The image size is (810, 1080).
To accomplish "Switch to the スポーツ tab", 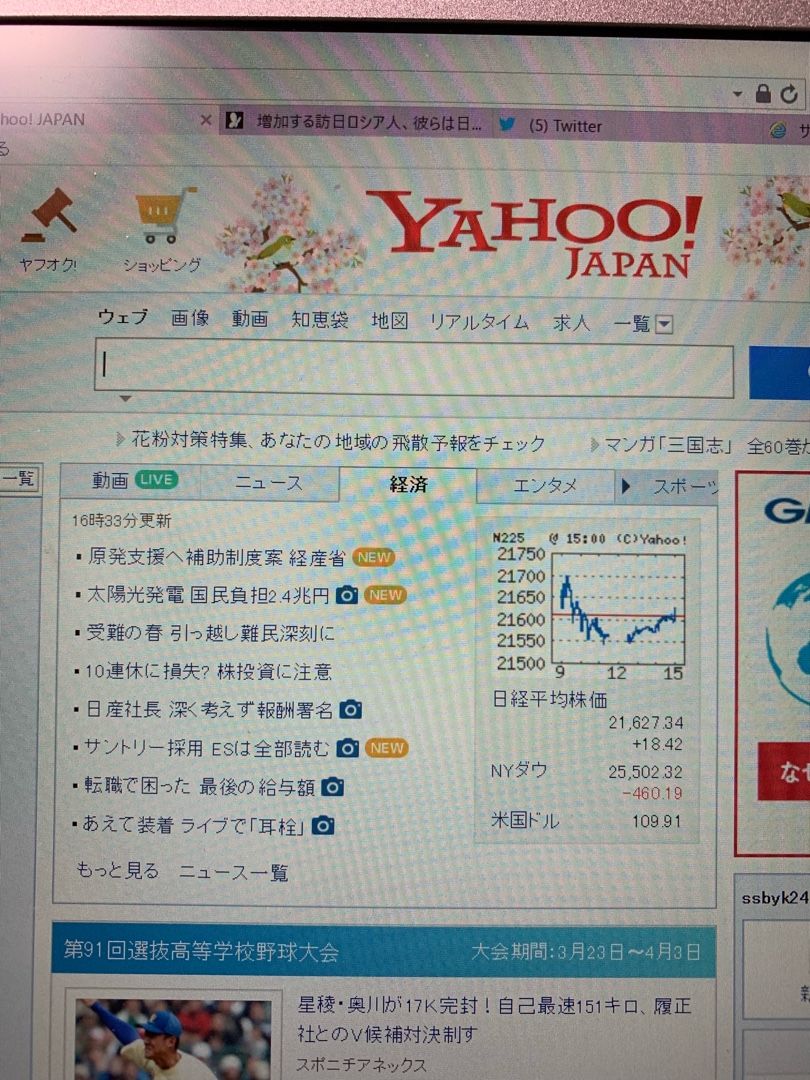I will (685, 486).
